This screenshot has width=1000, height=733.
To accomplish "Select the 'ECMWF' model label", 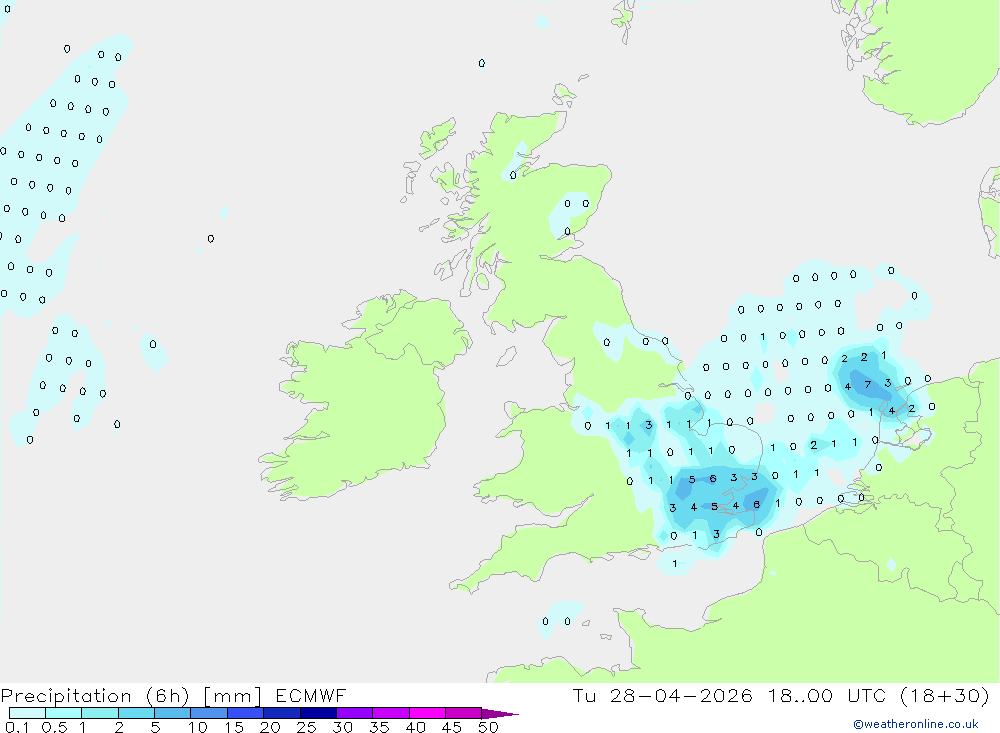I will point(311,695).
